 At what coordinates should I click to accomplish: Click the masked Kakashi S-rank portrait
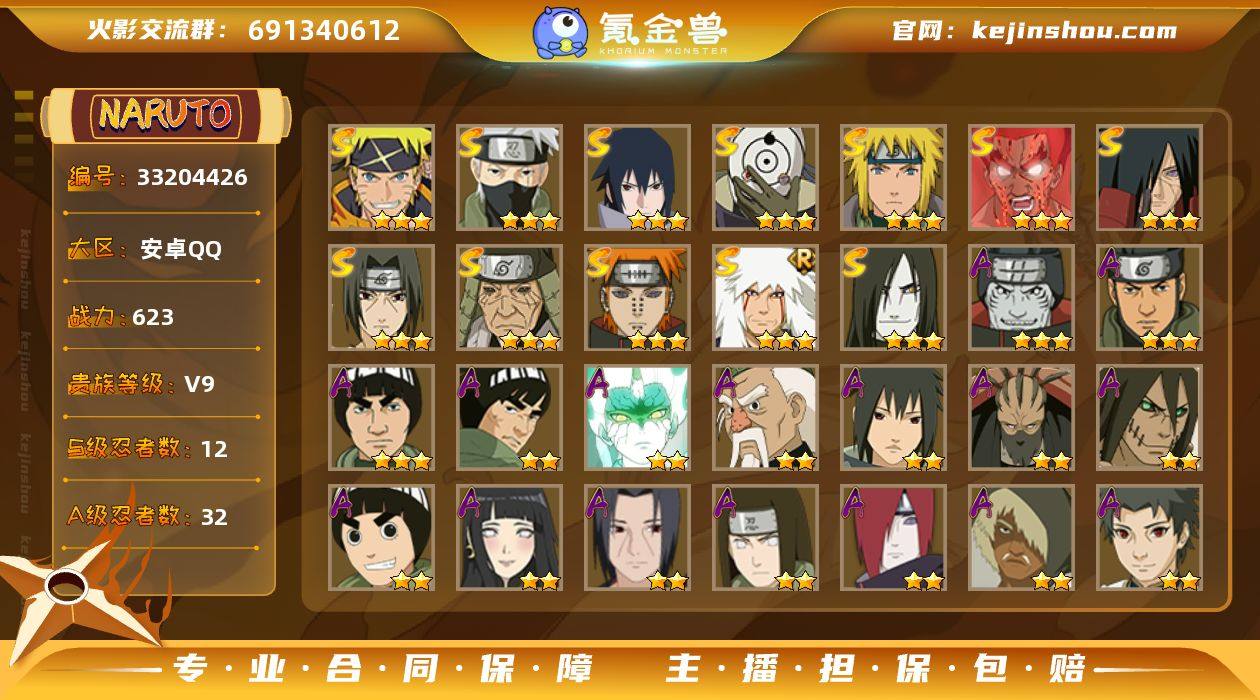pos(509,178)
